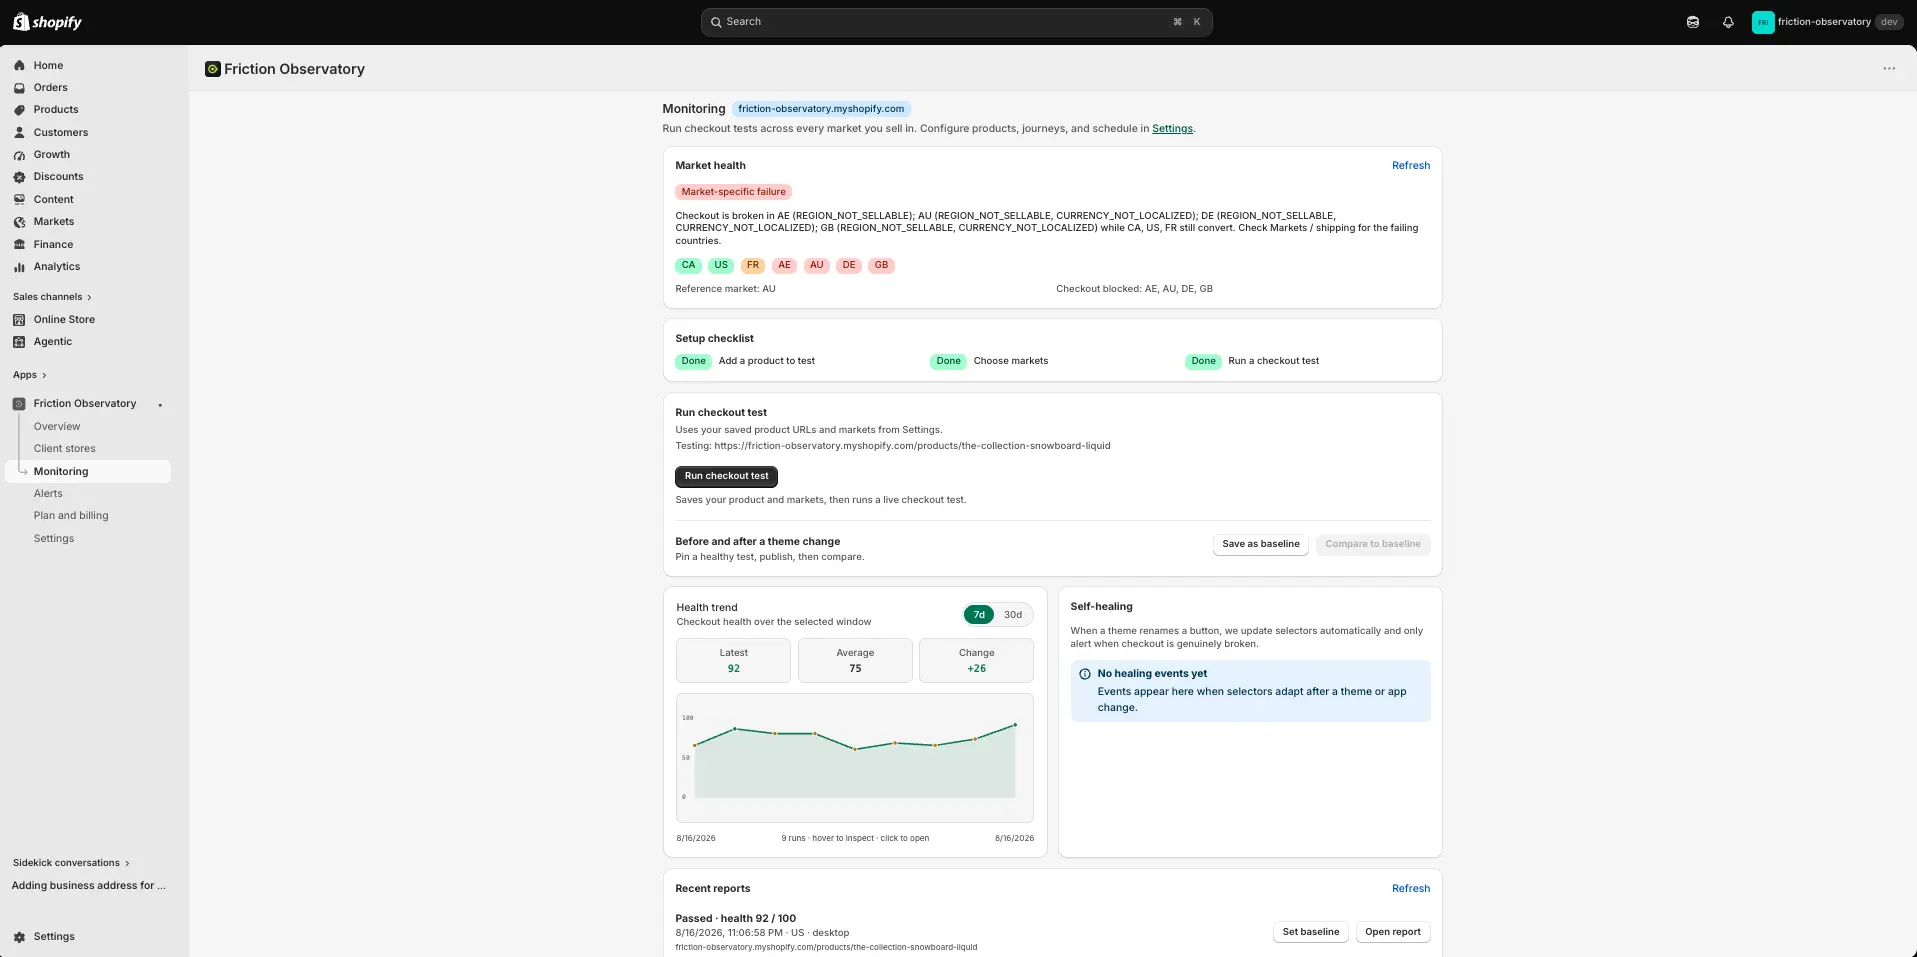This screenshot has height=957, width=1917.
Task: Click the Run checkout test button
Action: point(726,476)
